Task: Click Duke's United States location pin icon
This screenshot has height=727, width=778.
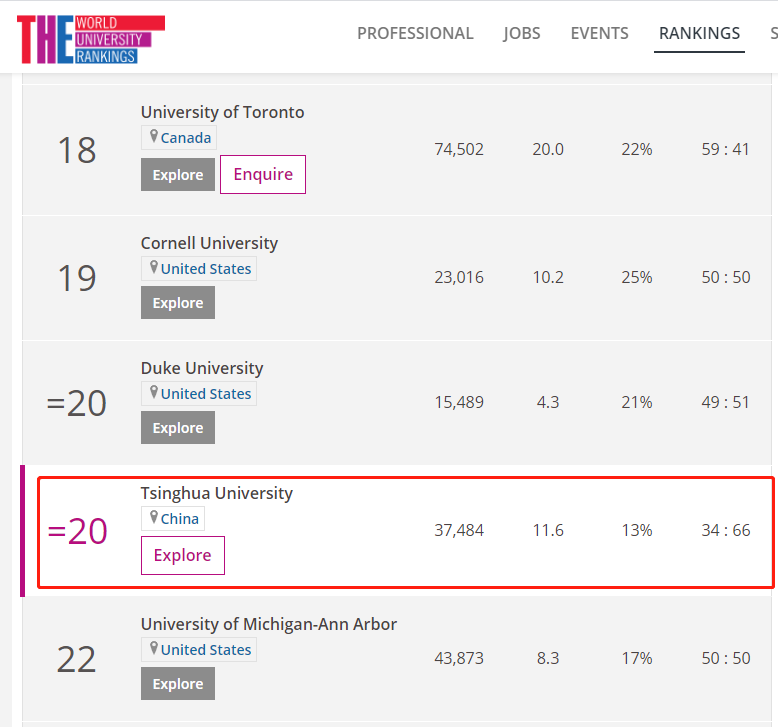Action: pyautogui.click(x=154, y=393)
